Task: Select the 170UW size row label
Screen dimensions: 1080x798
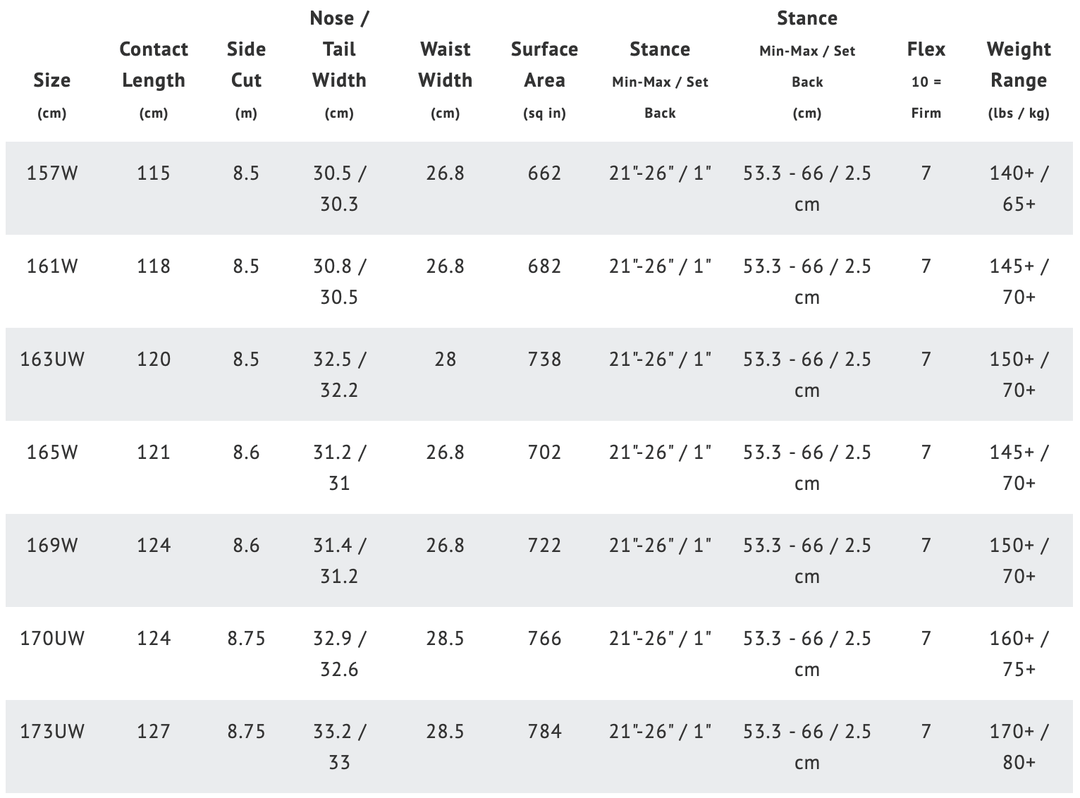Action: click(x=52, y=638)
